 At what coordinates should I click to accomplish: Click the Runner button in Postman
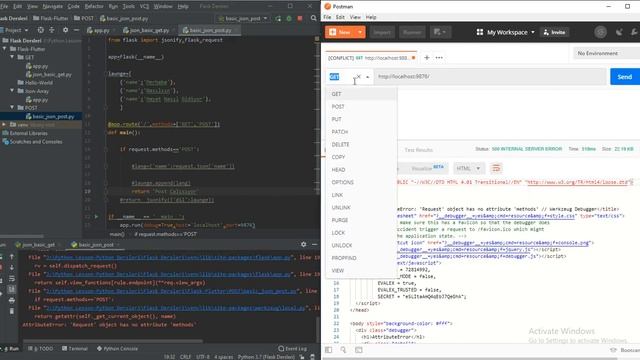412,32
